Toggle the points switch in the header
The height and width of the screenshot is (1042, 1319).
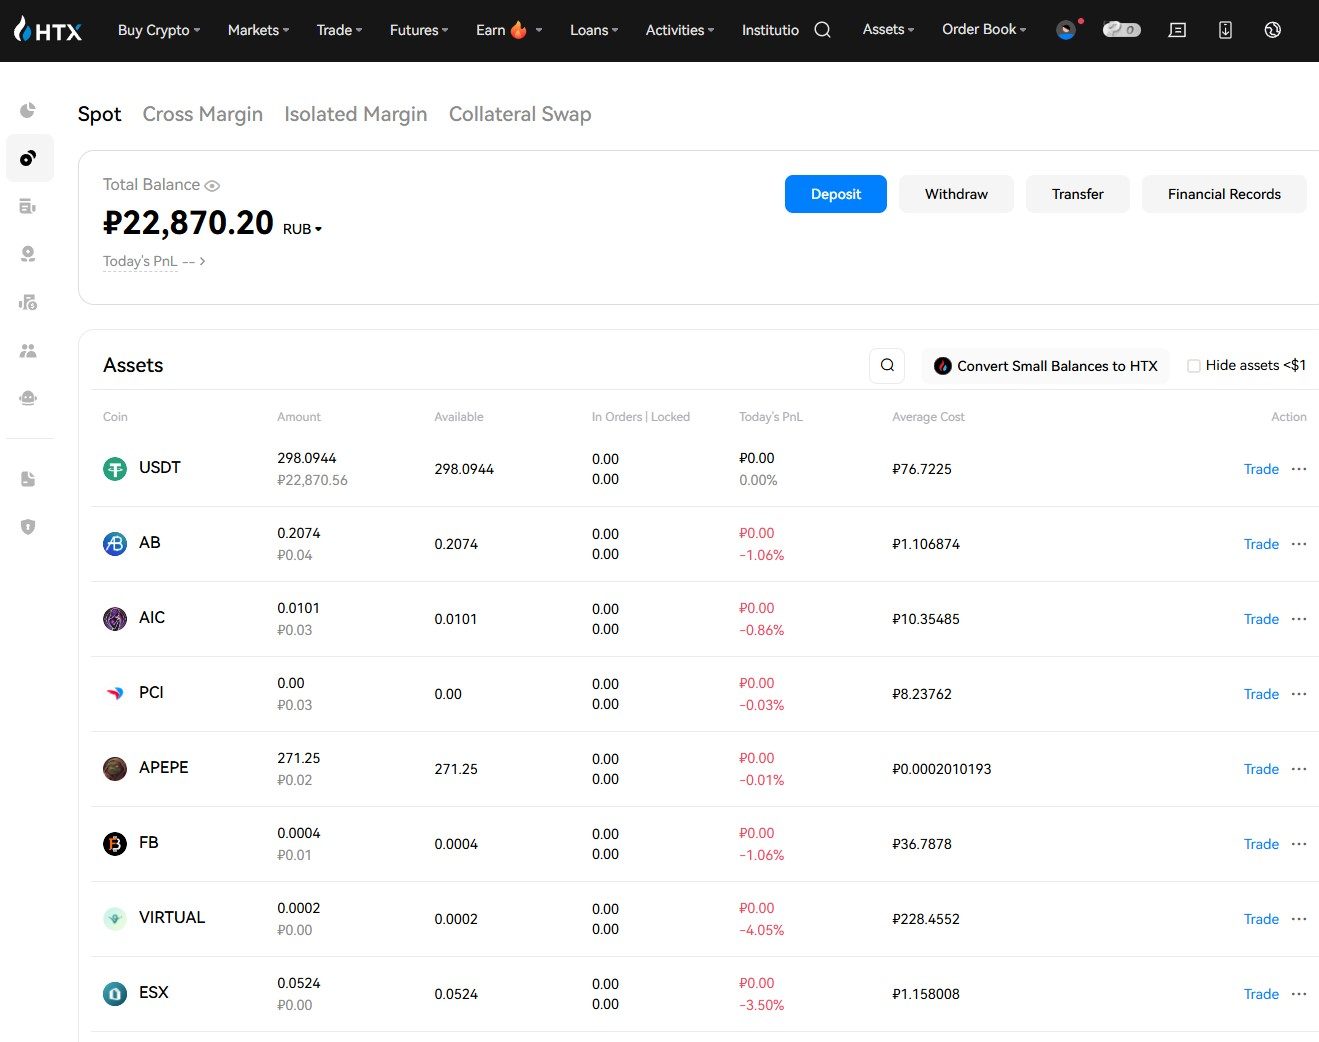1121,30
